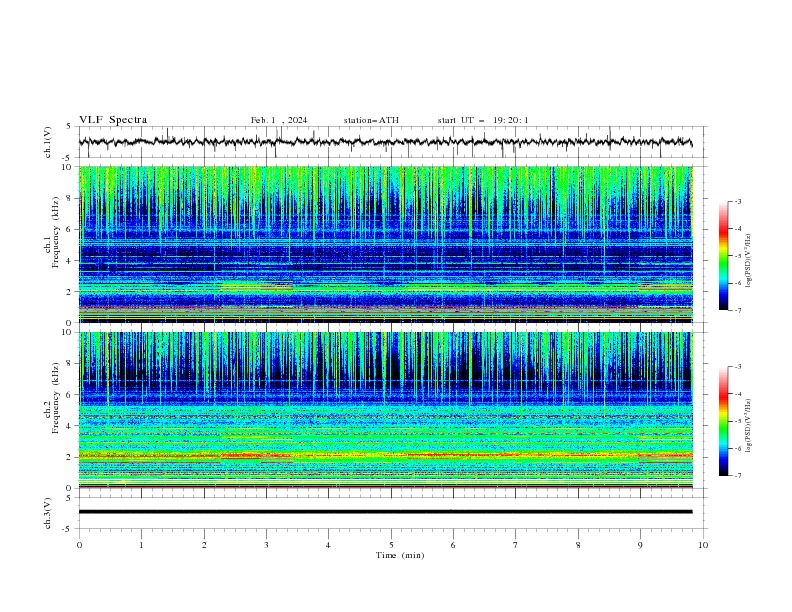Select the ch.1 "Frequency (kHz)" axis label
The width and height of the screenshot is (792, 612).
pos(56,232)
